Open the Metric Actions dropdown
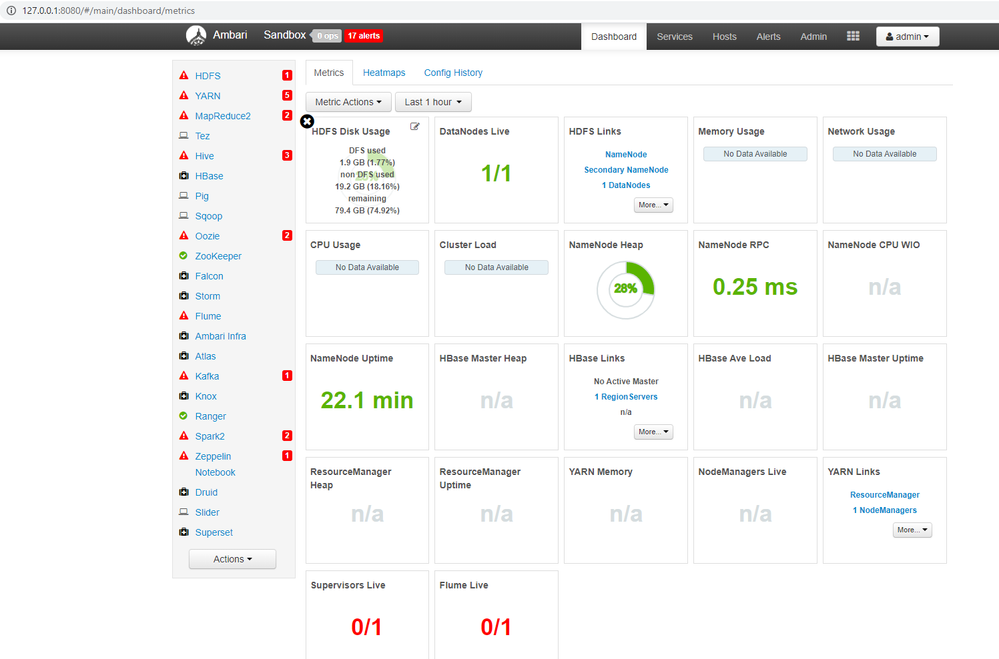The image size is (999, 659). click(348, 102)
